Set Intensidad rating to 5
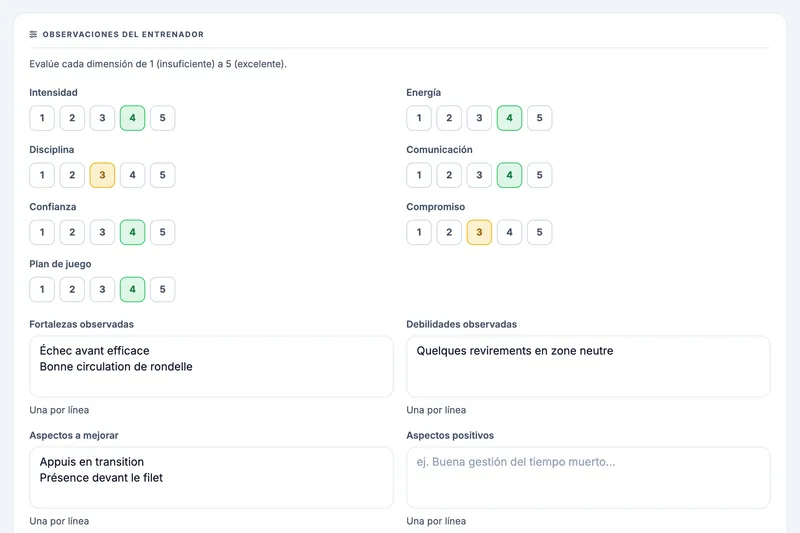Screen dimensions: 800x533 coord(162,118)
